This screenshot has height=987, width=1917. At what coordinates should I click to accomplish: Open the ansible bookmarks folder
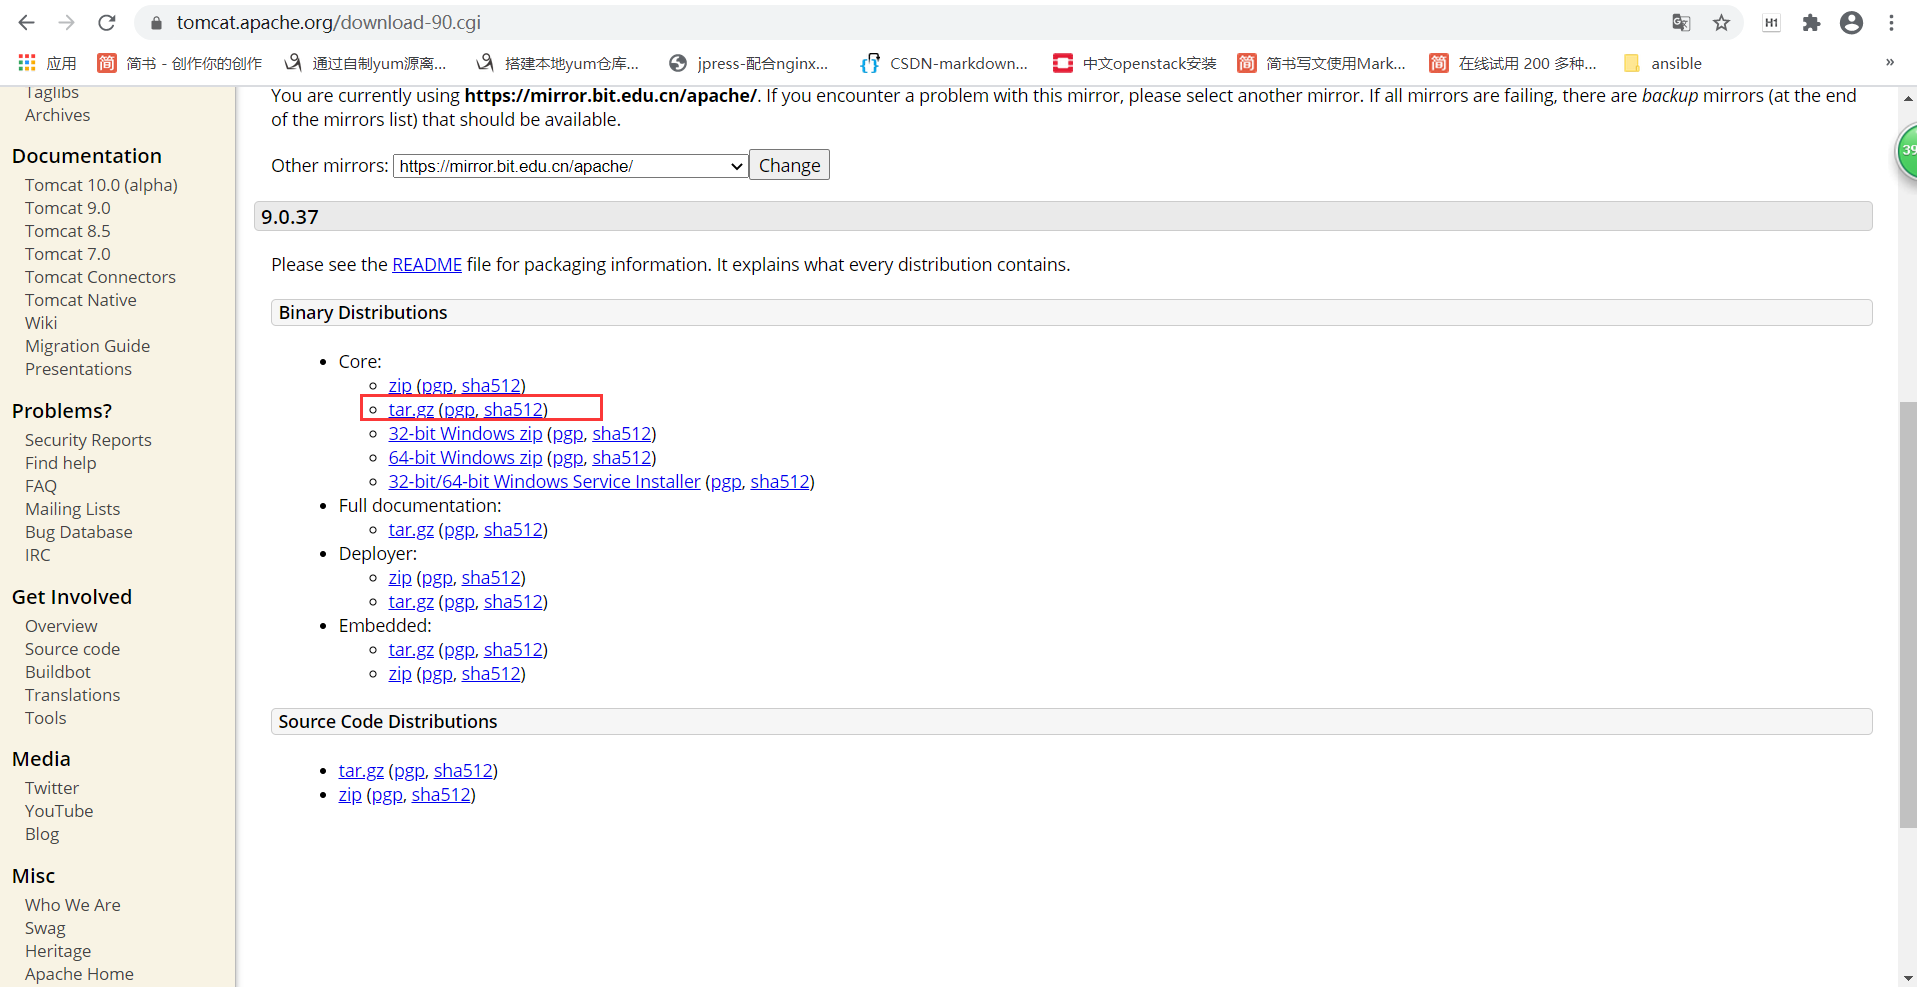coord(1662,63)
